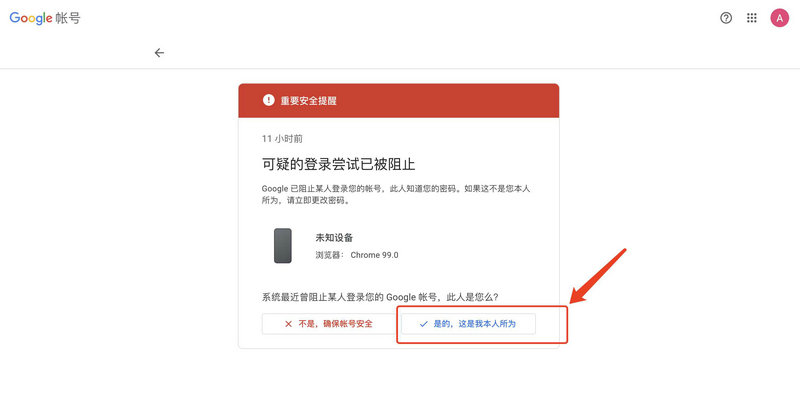Click the 浏览器: Chrome 99.0 detail text
Image resolution: width=800 pixels, height=402 pixels.
pos(357,255)
